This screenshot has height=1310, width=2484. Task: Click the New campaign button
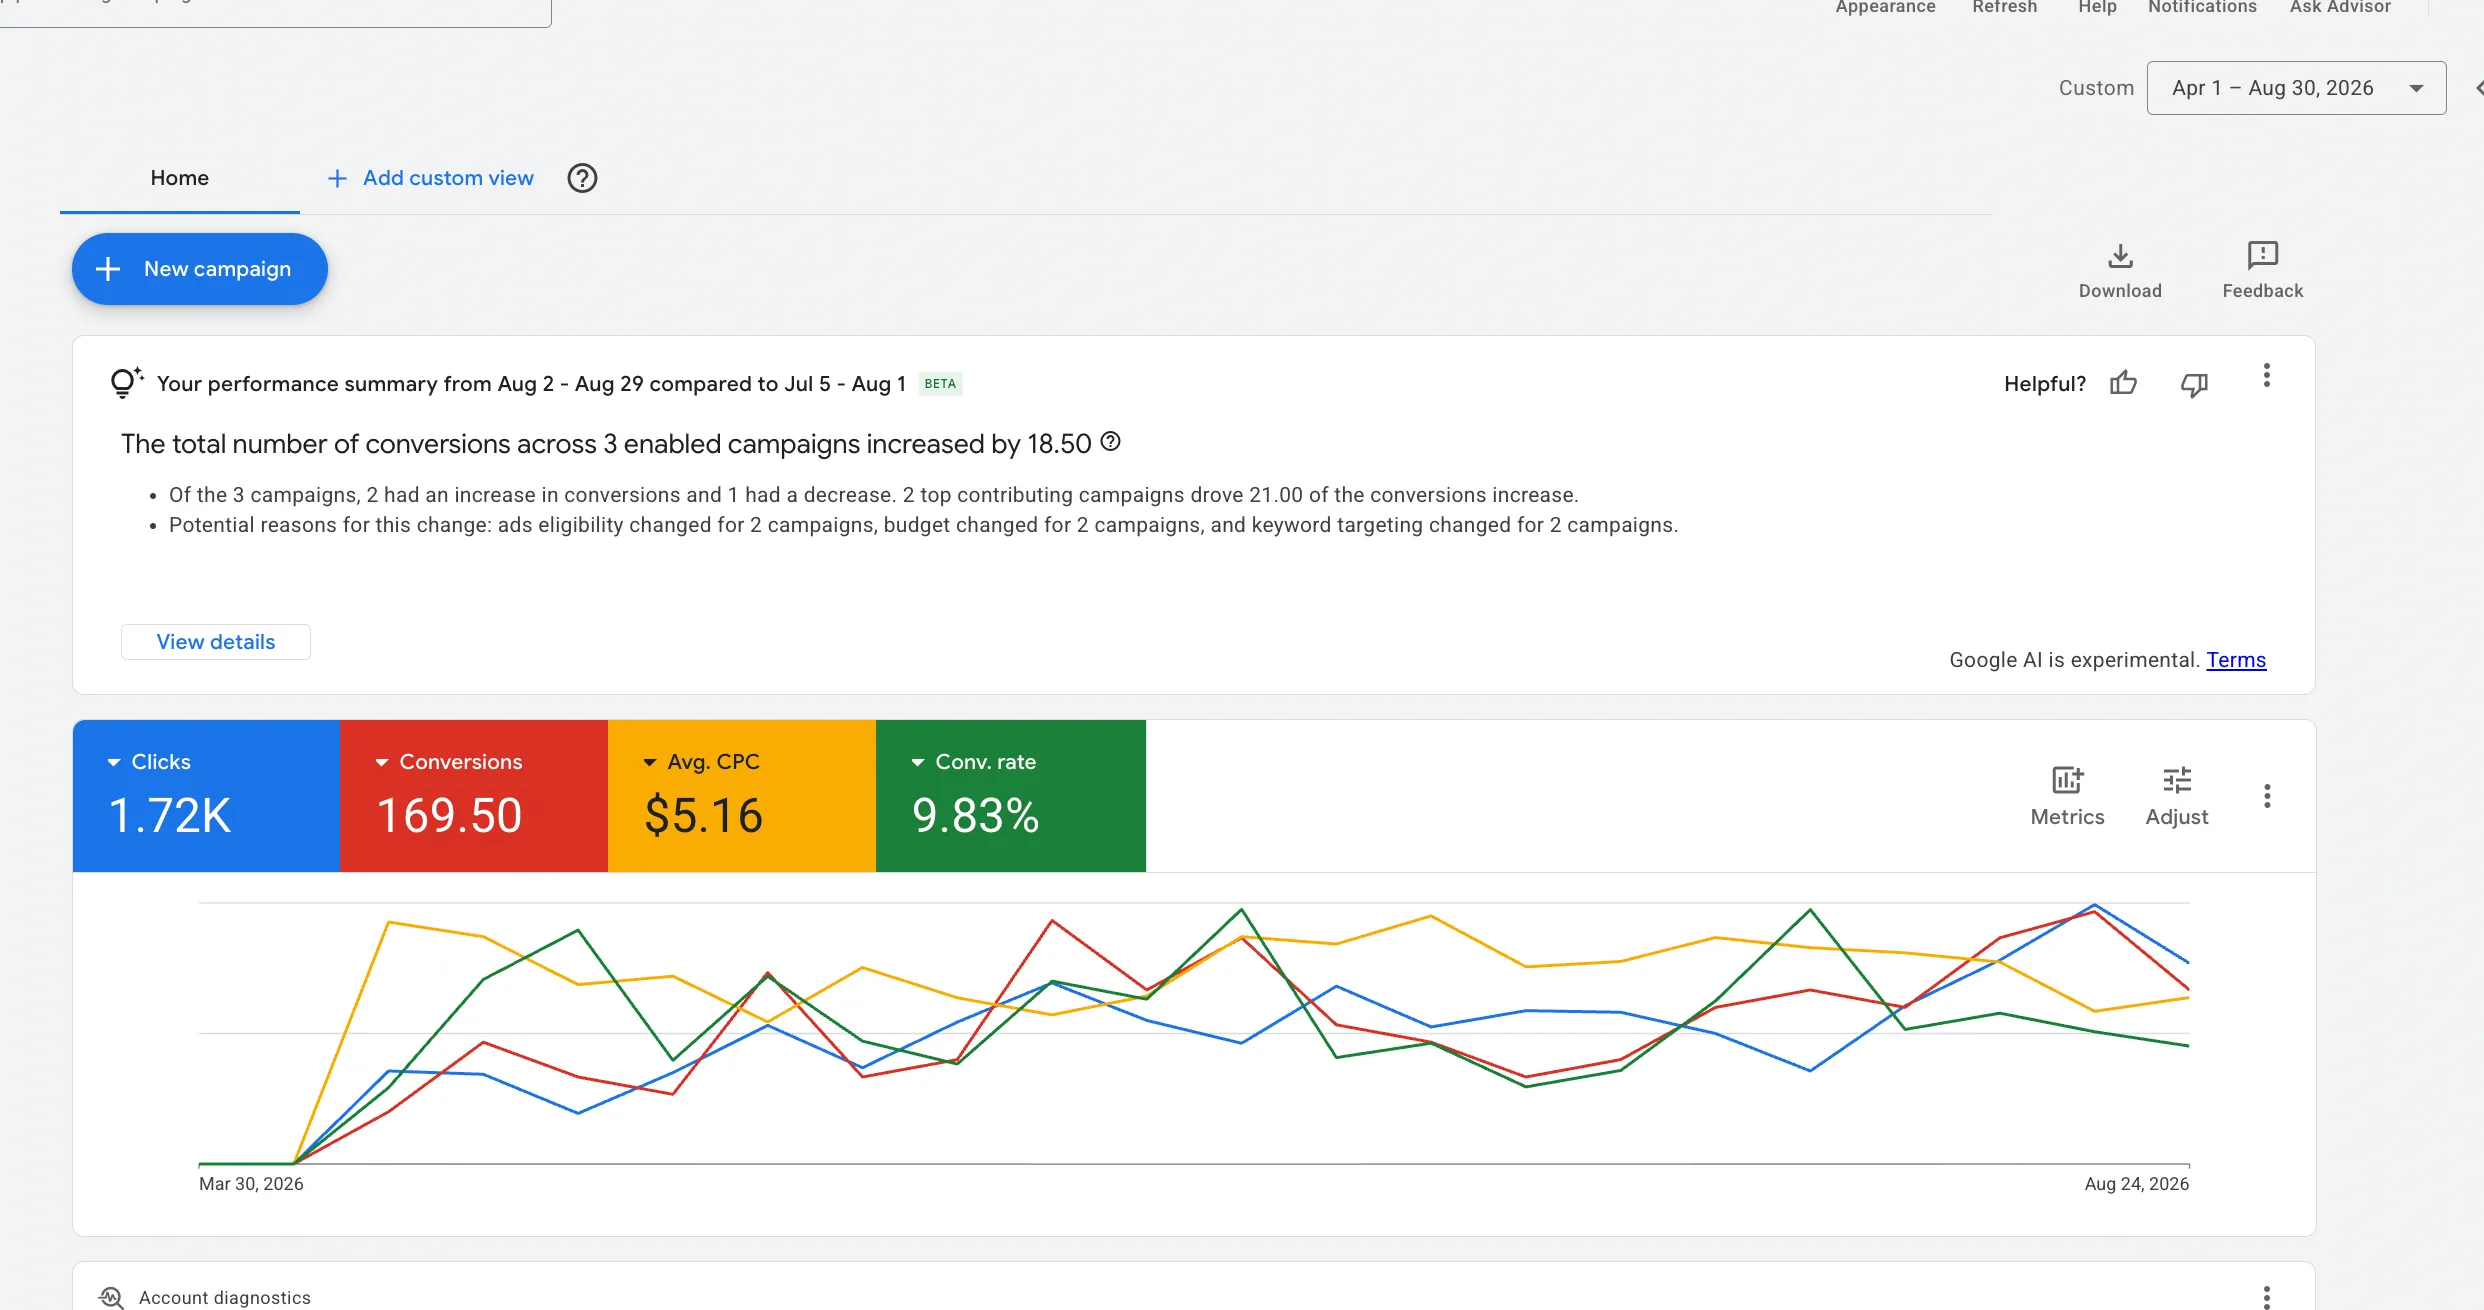(200, 269)
